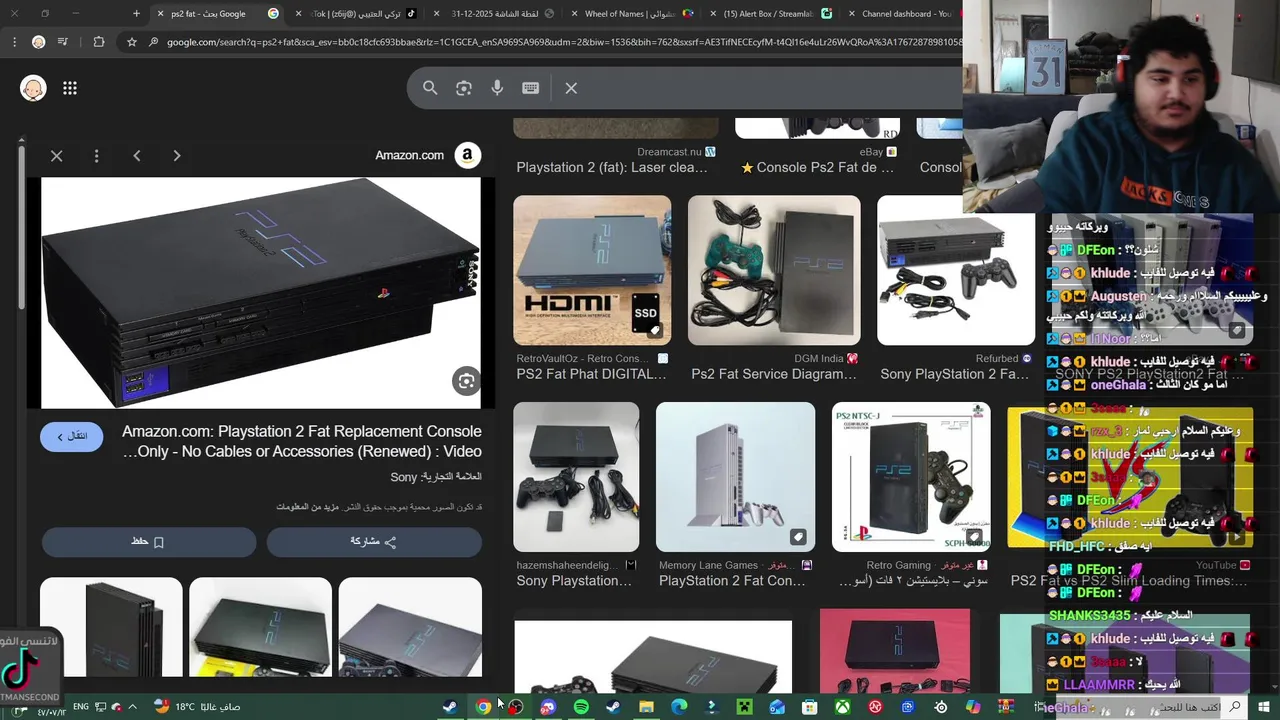This screenshot has height=720, width=1280.
Task: Go to the next image in the preview
Action: coord(177,156)
